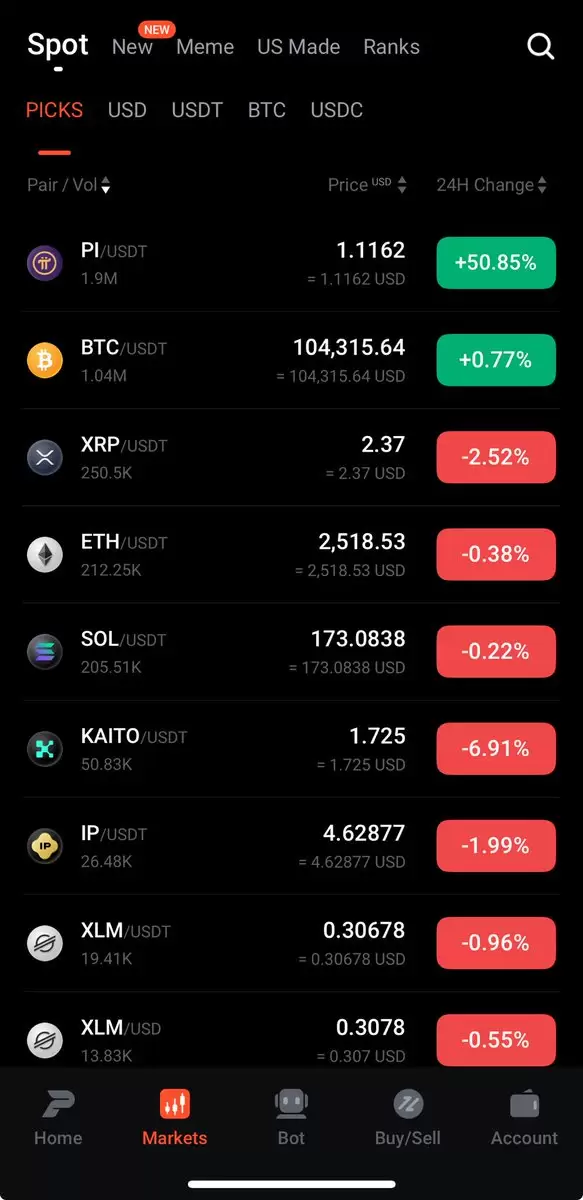The image size is (583, 1200).
Task: Open the search magnifier icon
Action: (x=540, y=46)
